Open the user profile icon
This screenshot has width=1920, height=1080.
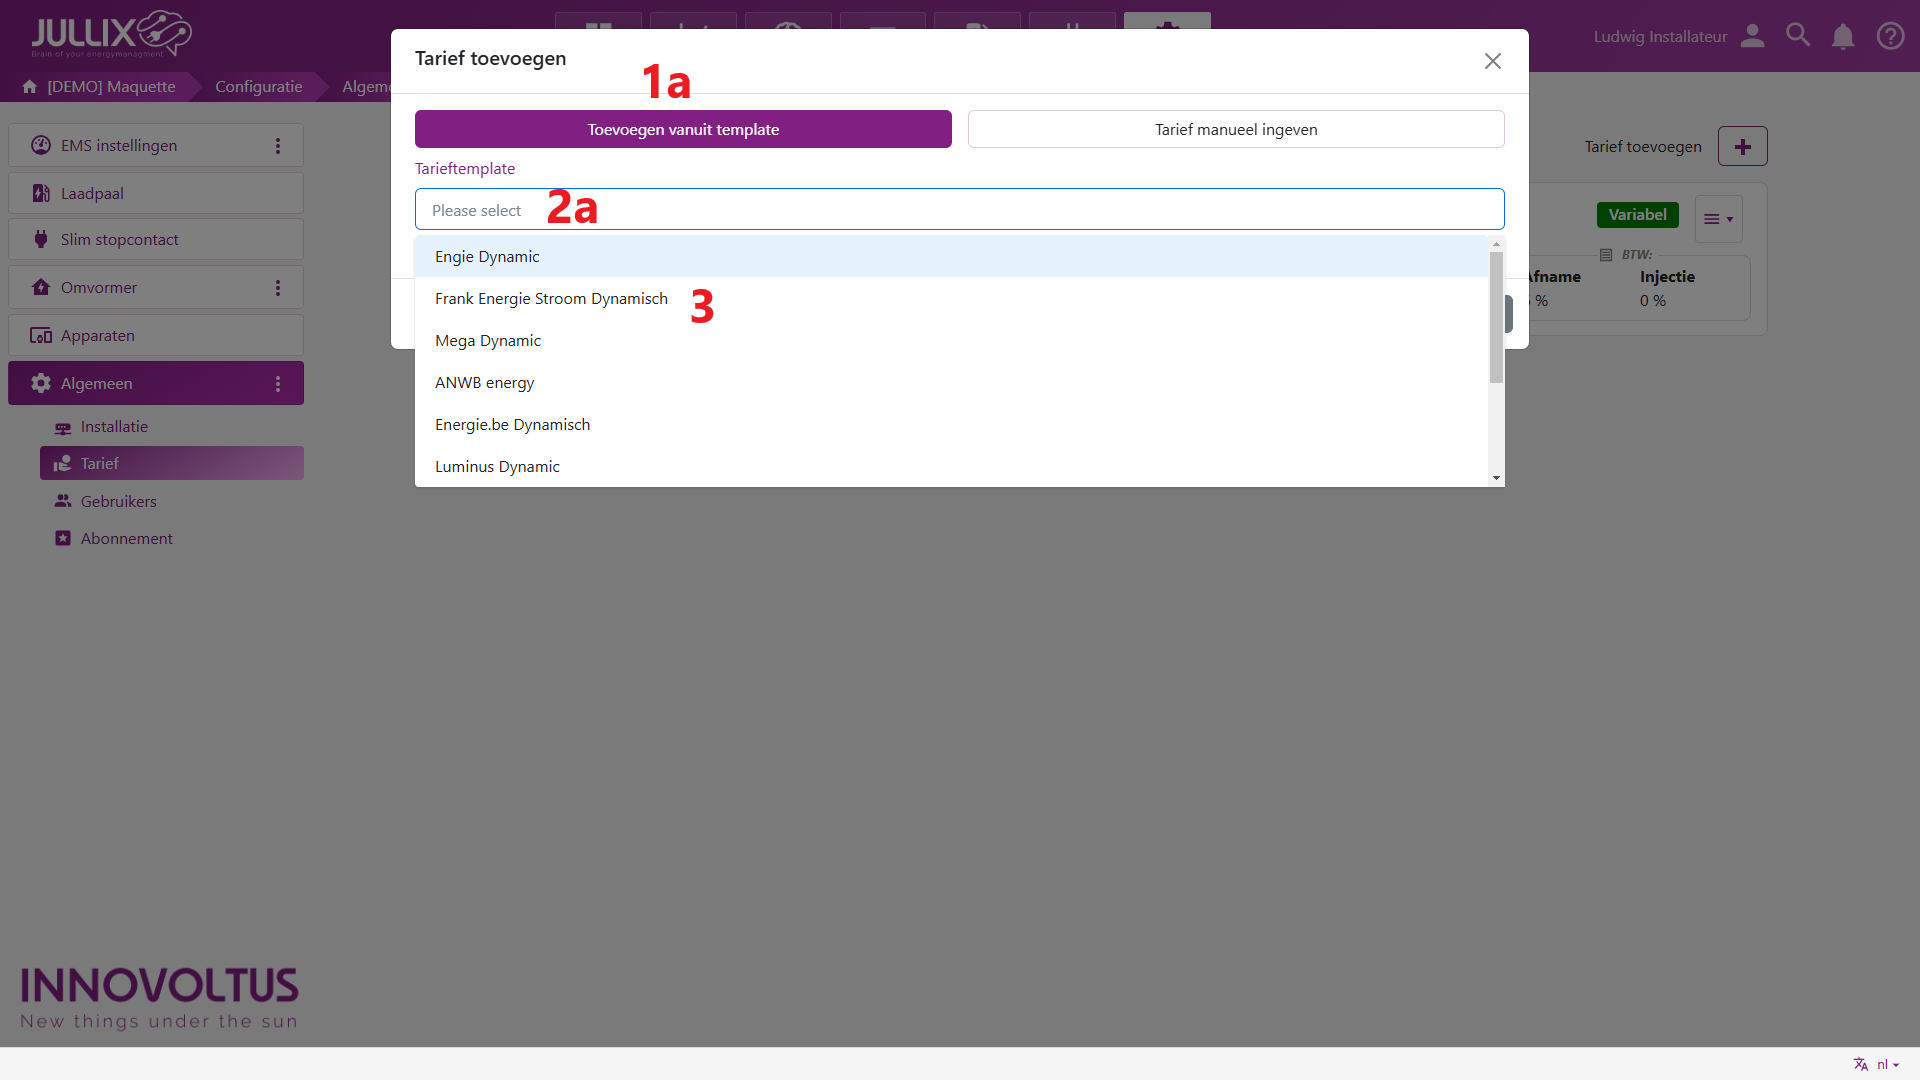tap(1752, 36)
